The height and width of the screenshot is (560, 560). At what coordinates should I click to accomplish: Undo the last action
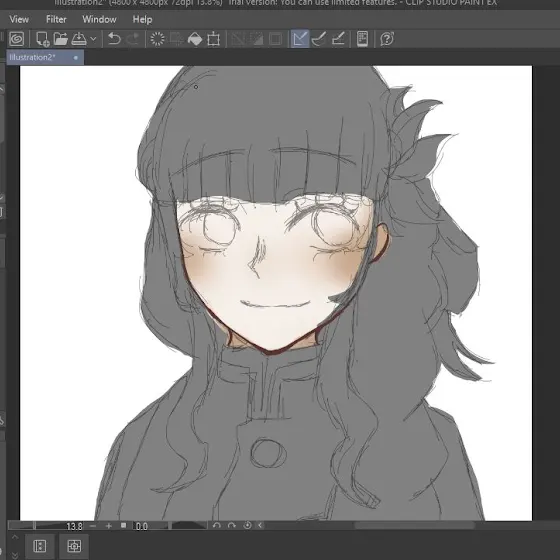pyautogui.click(x=114, y=39)
